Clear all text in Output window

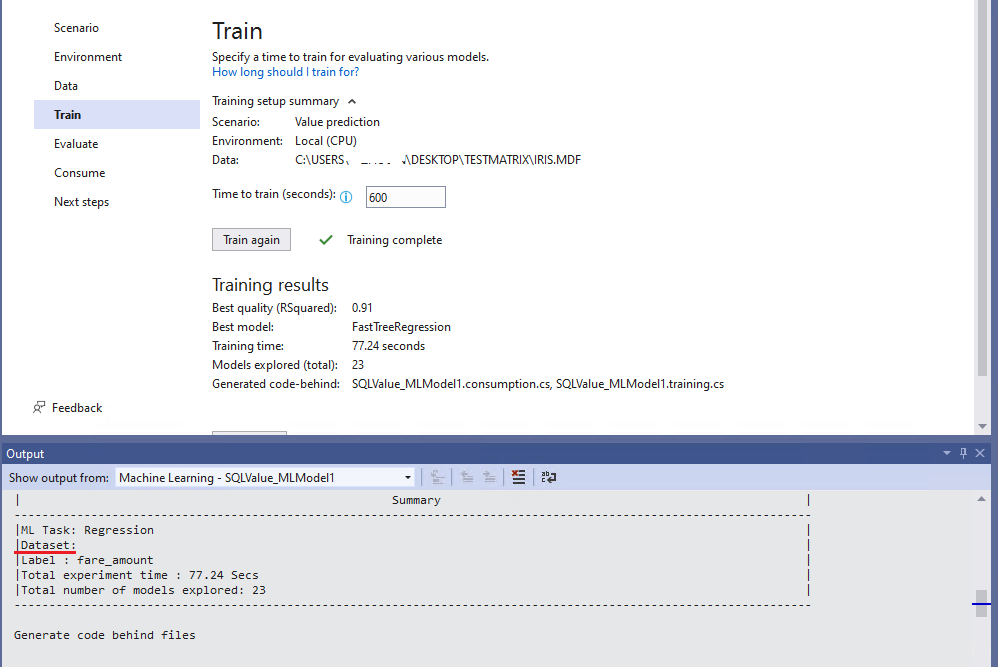pyautogui.click(x=518, y=477)
